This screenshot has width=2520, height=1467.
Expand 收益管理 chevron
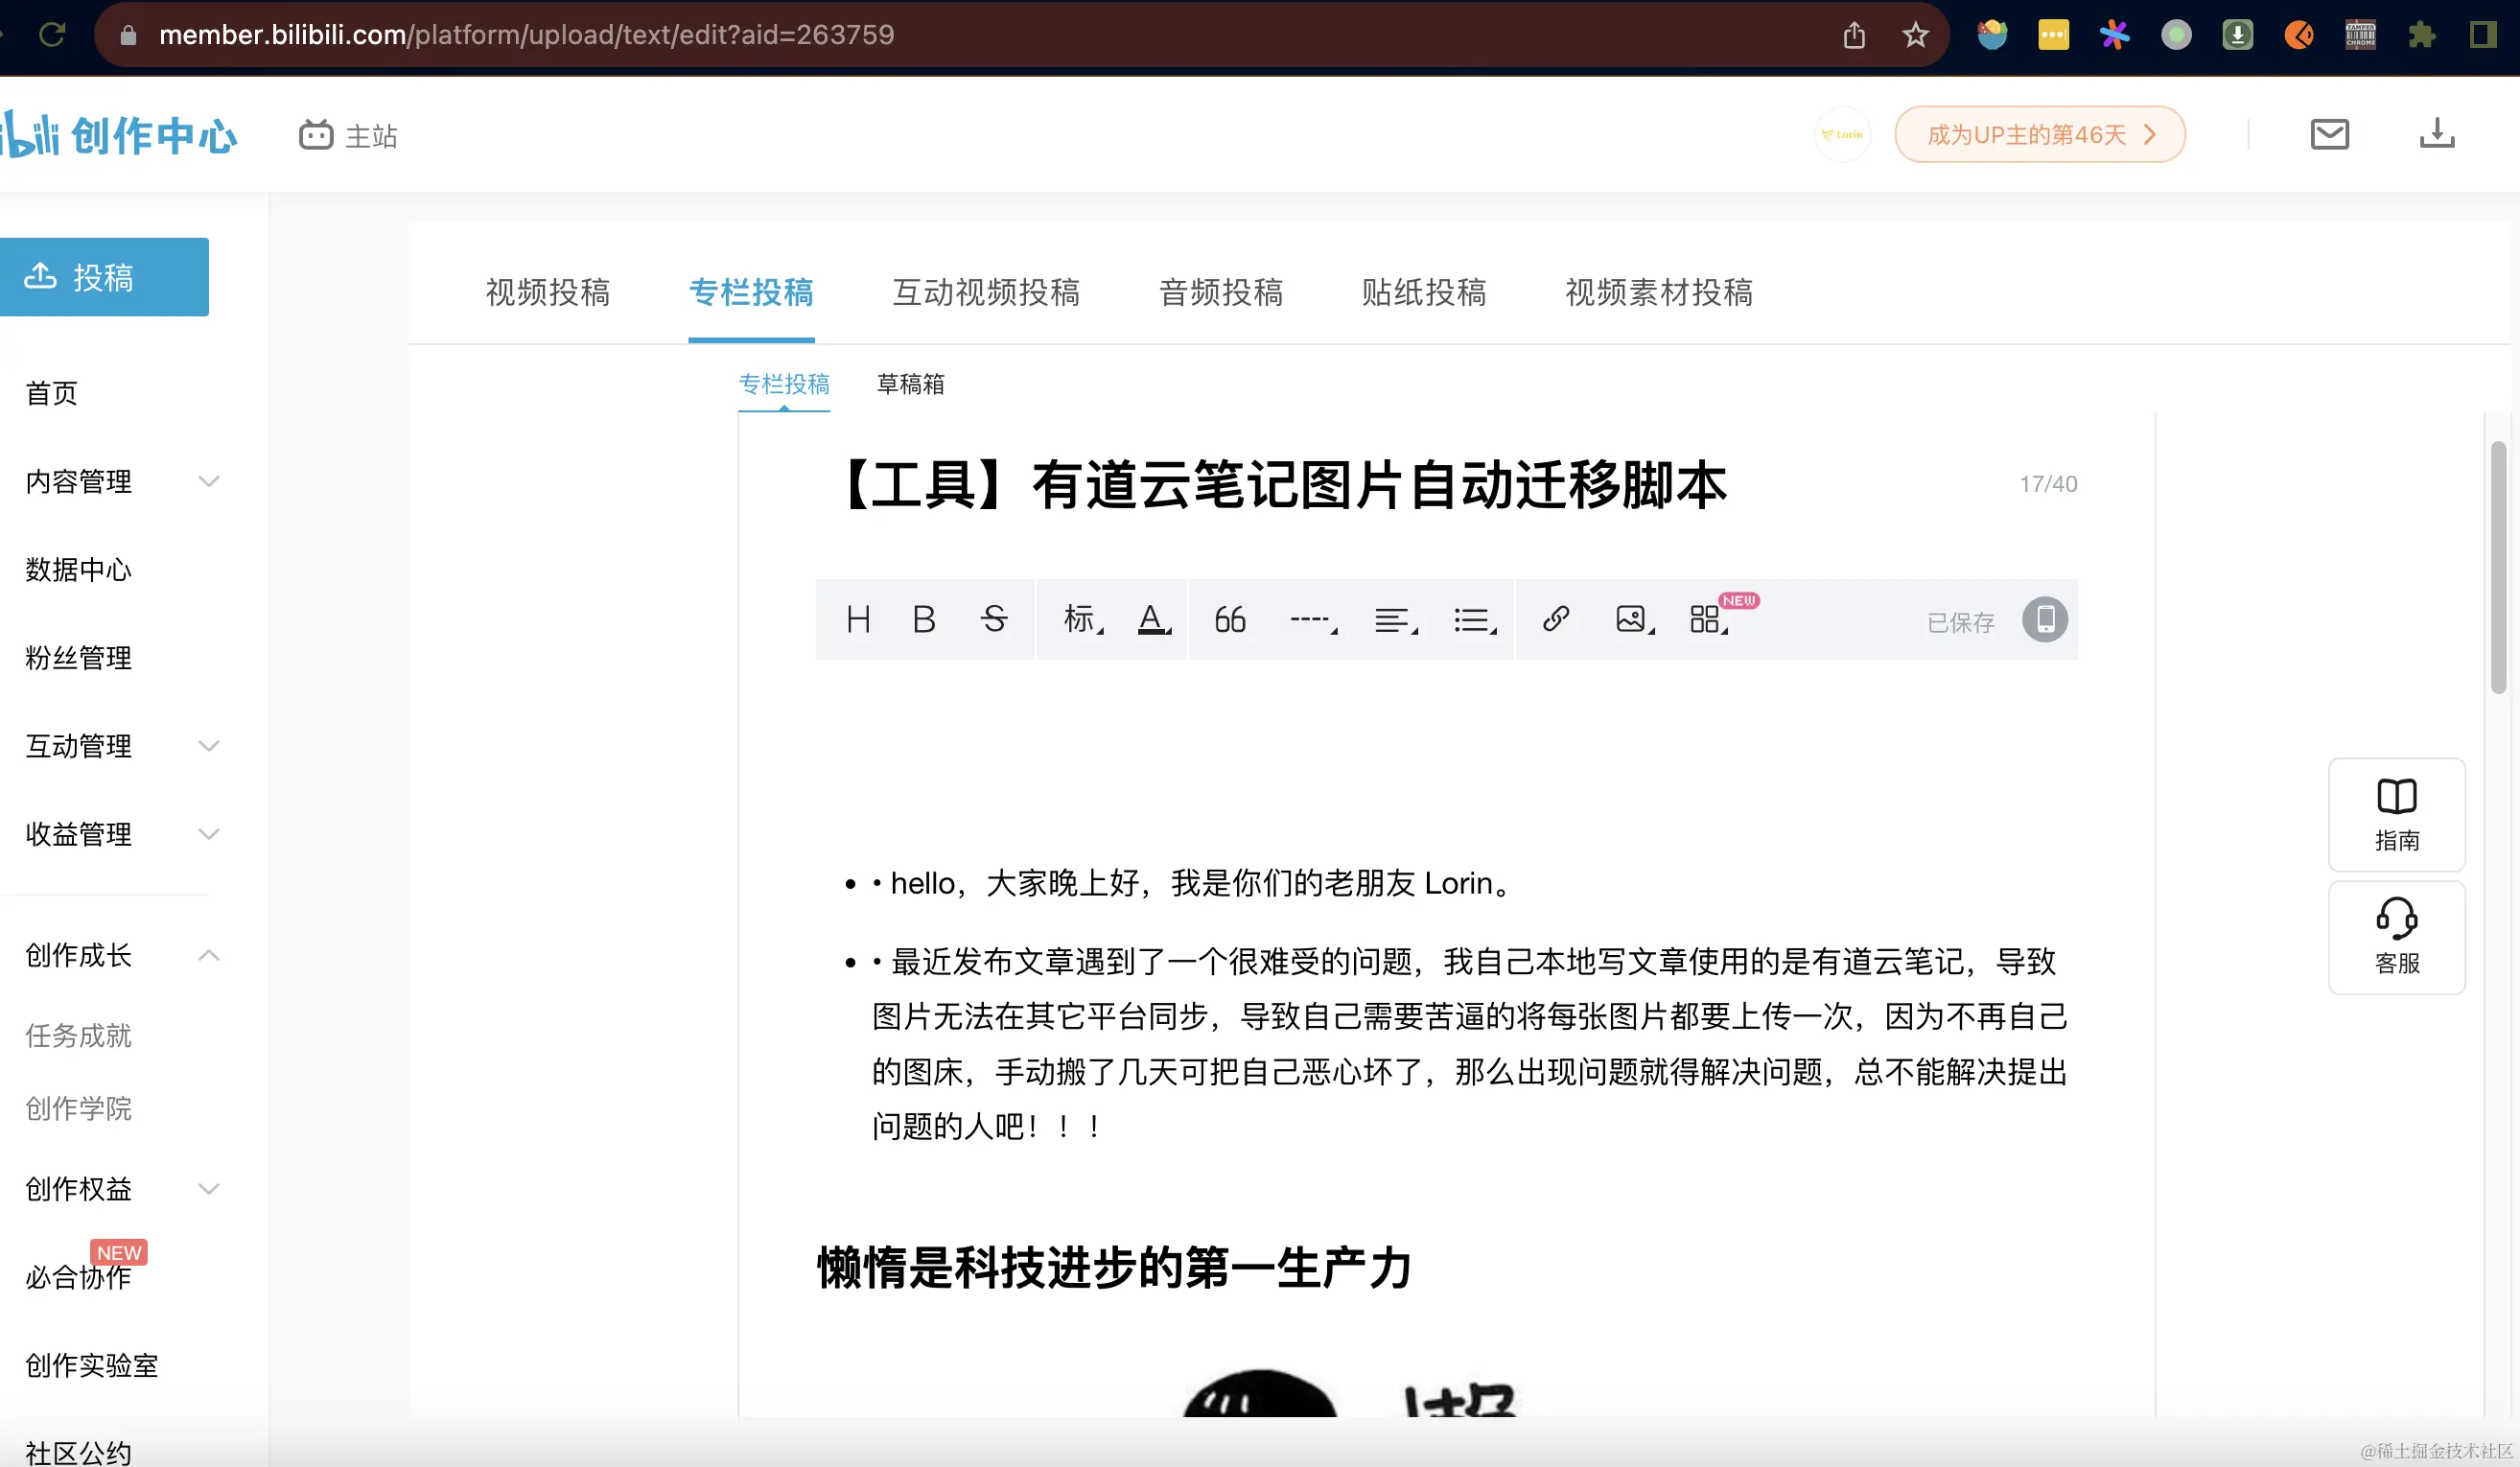(x=209, y=833)
